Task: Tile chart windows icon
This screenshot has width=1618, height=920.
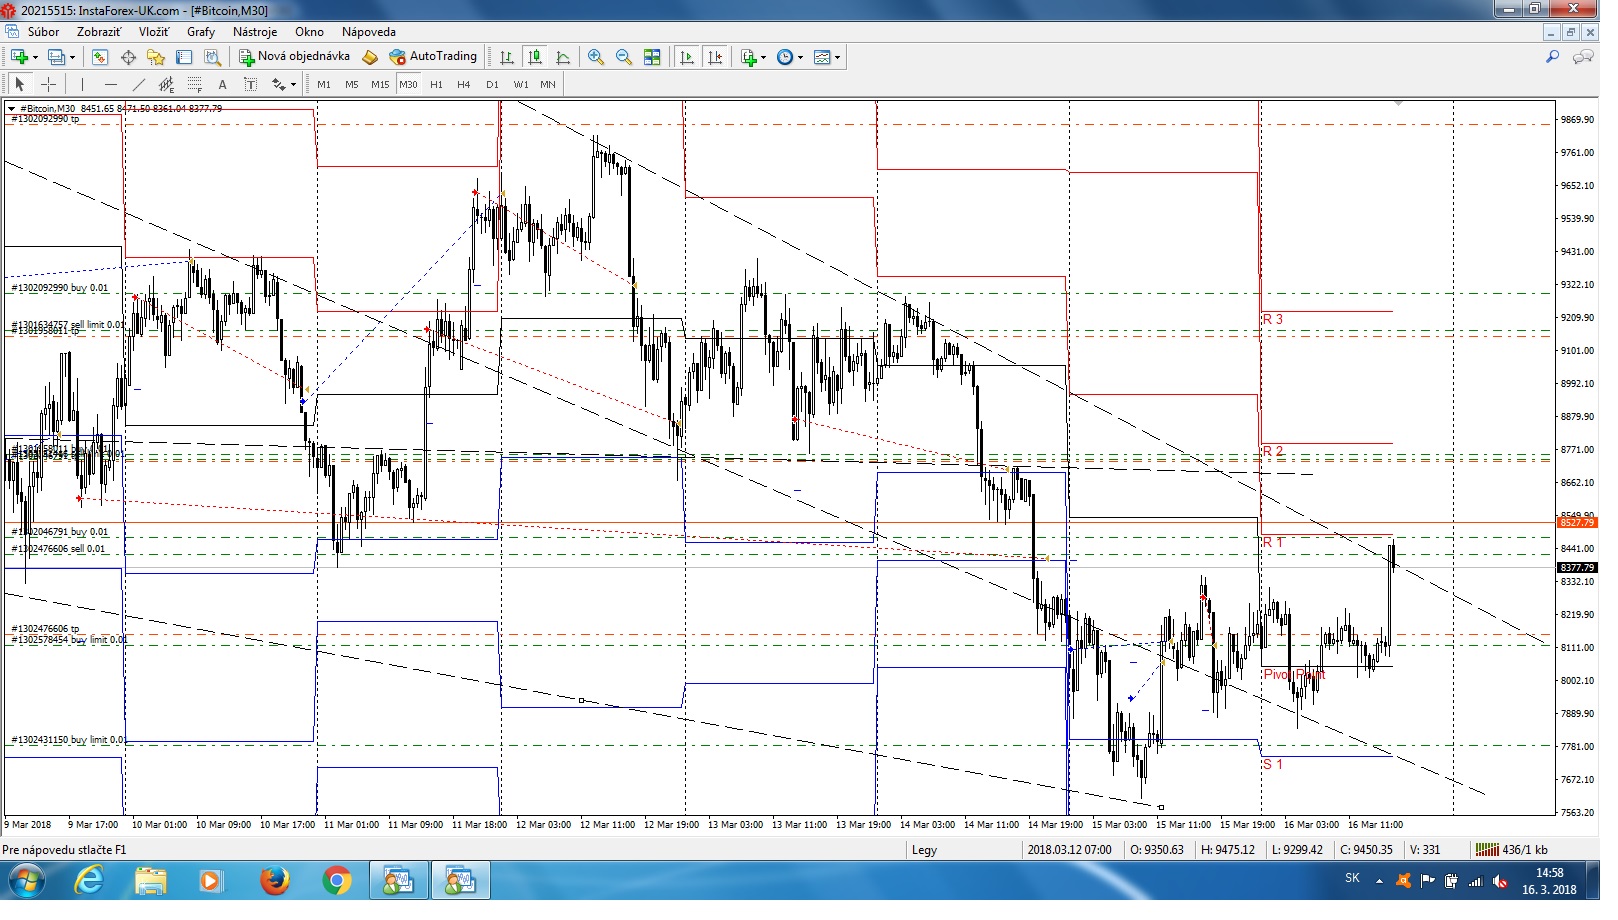Action: (x=652, y=57)
